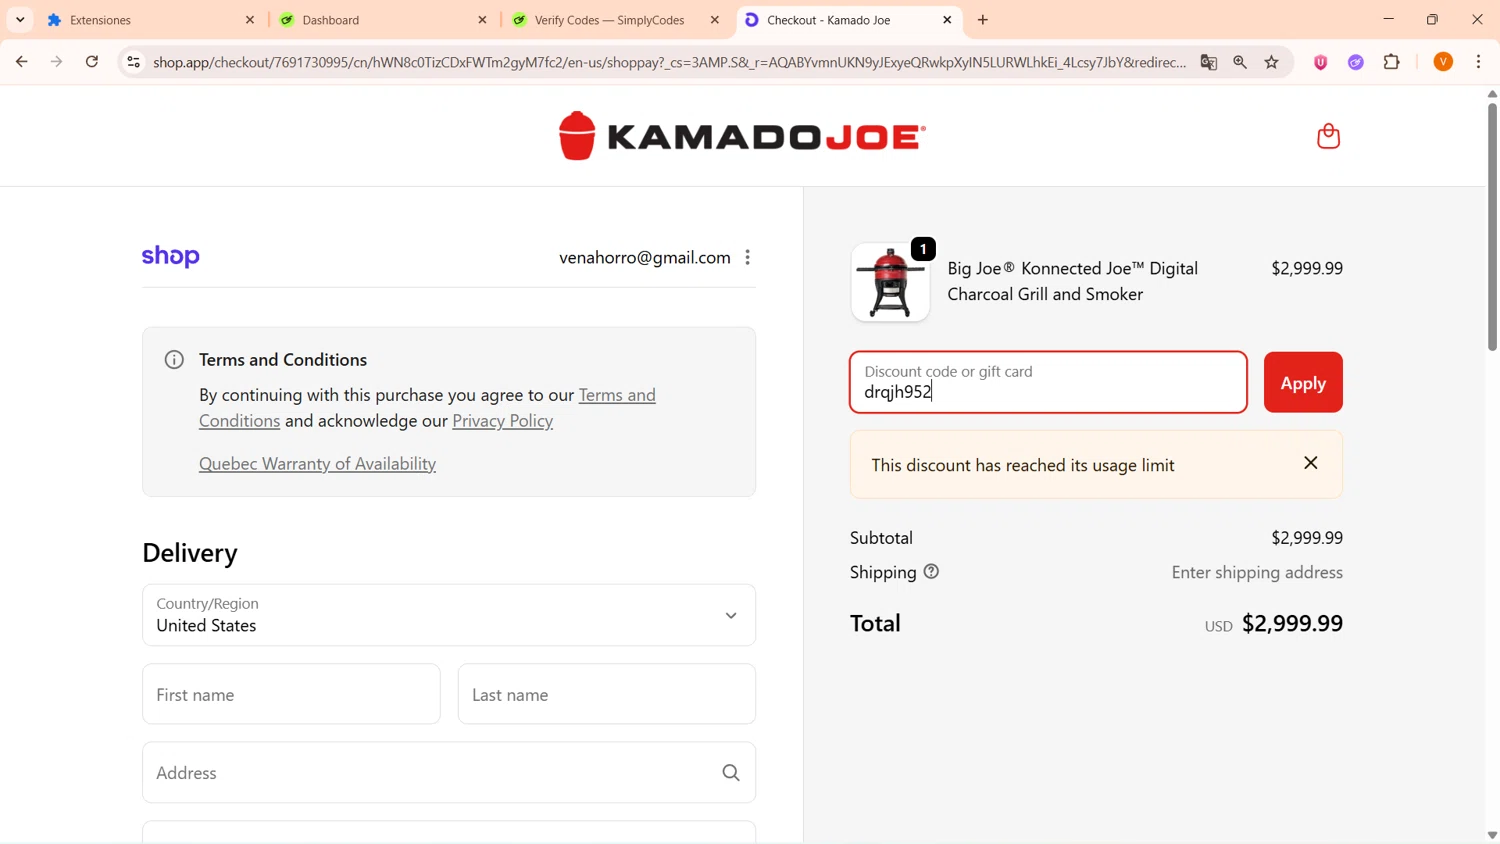Click the Total price $2,999.99
The height and width of the screenshot is (844, 1500).
pos(1292,623)
